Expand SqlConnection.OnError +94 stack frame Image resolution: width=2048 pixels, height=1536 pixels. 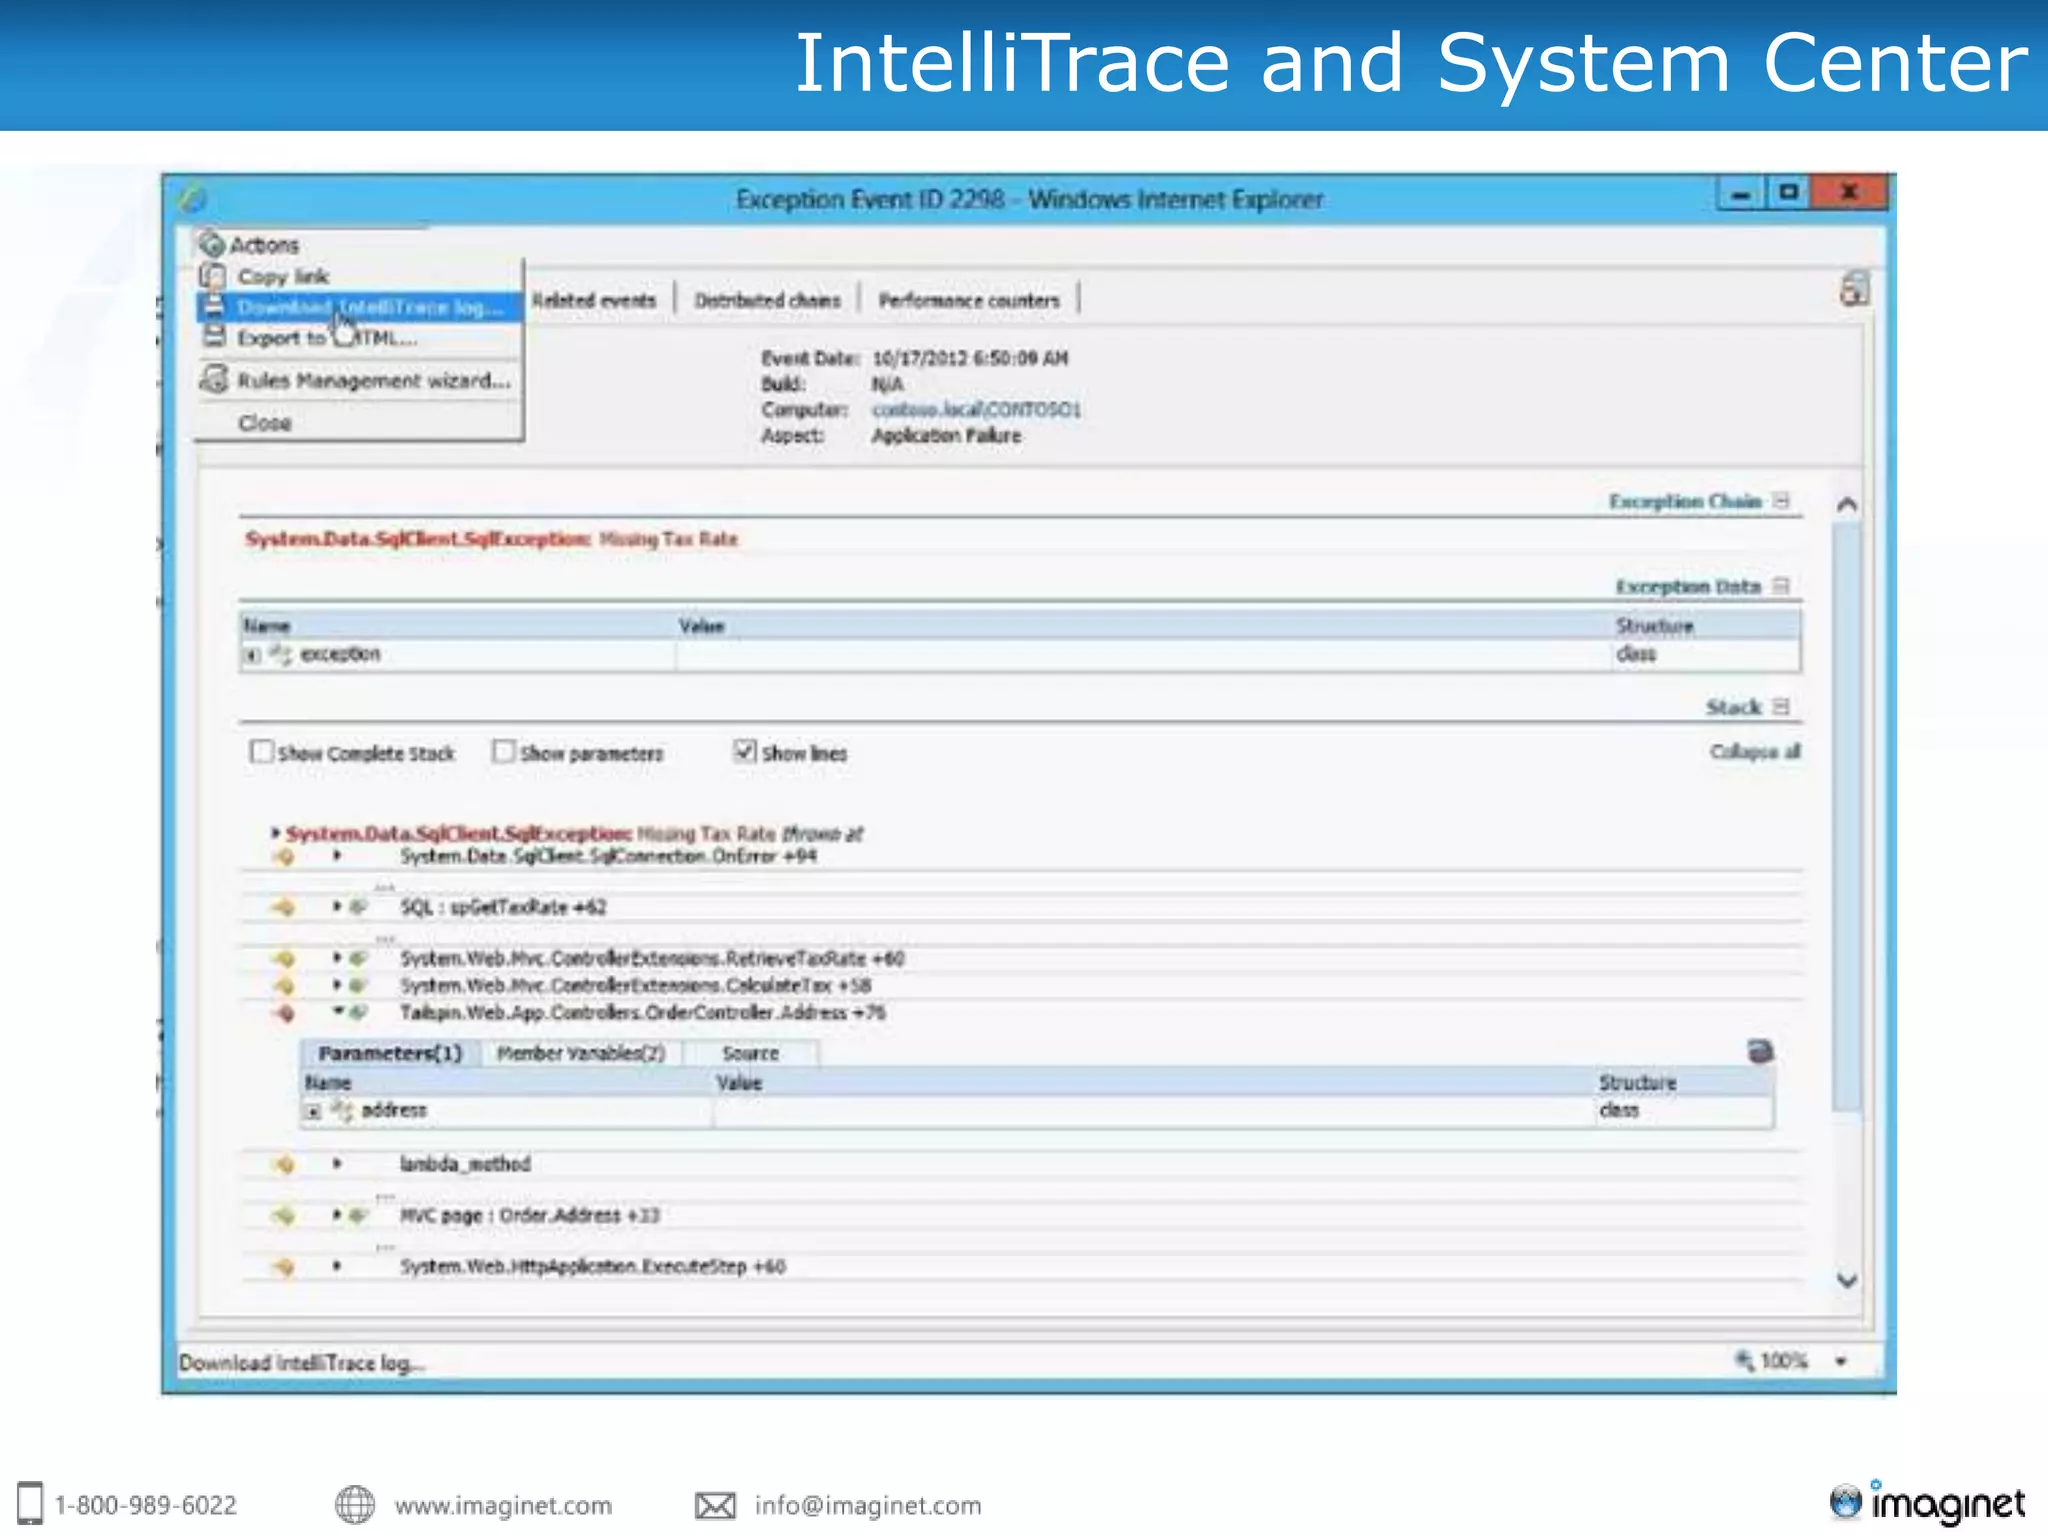coord(337,856)
